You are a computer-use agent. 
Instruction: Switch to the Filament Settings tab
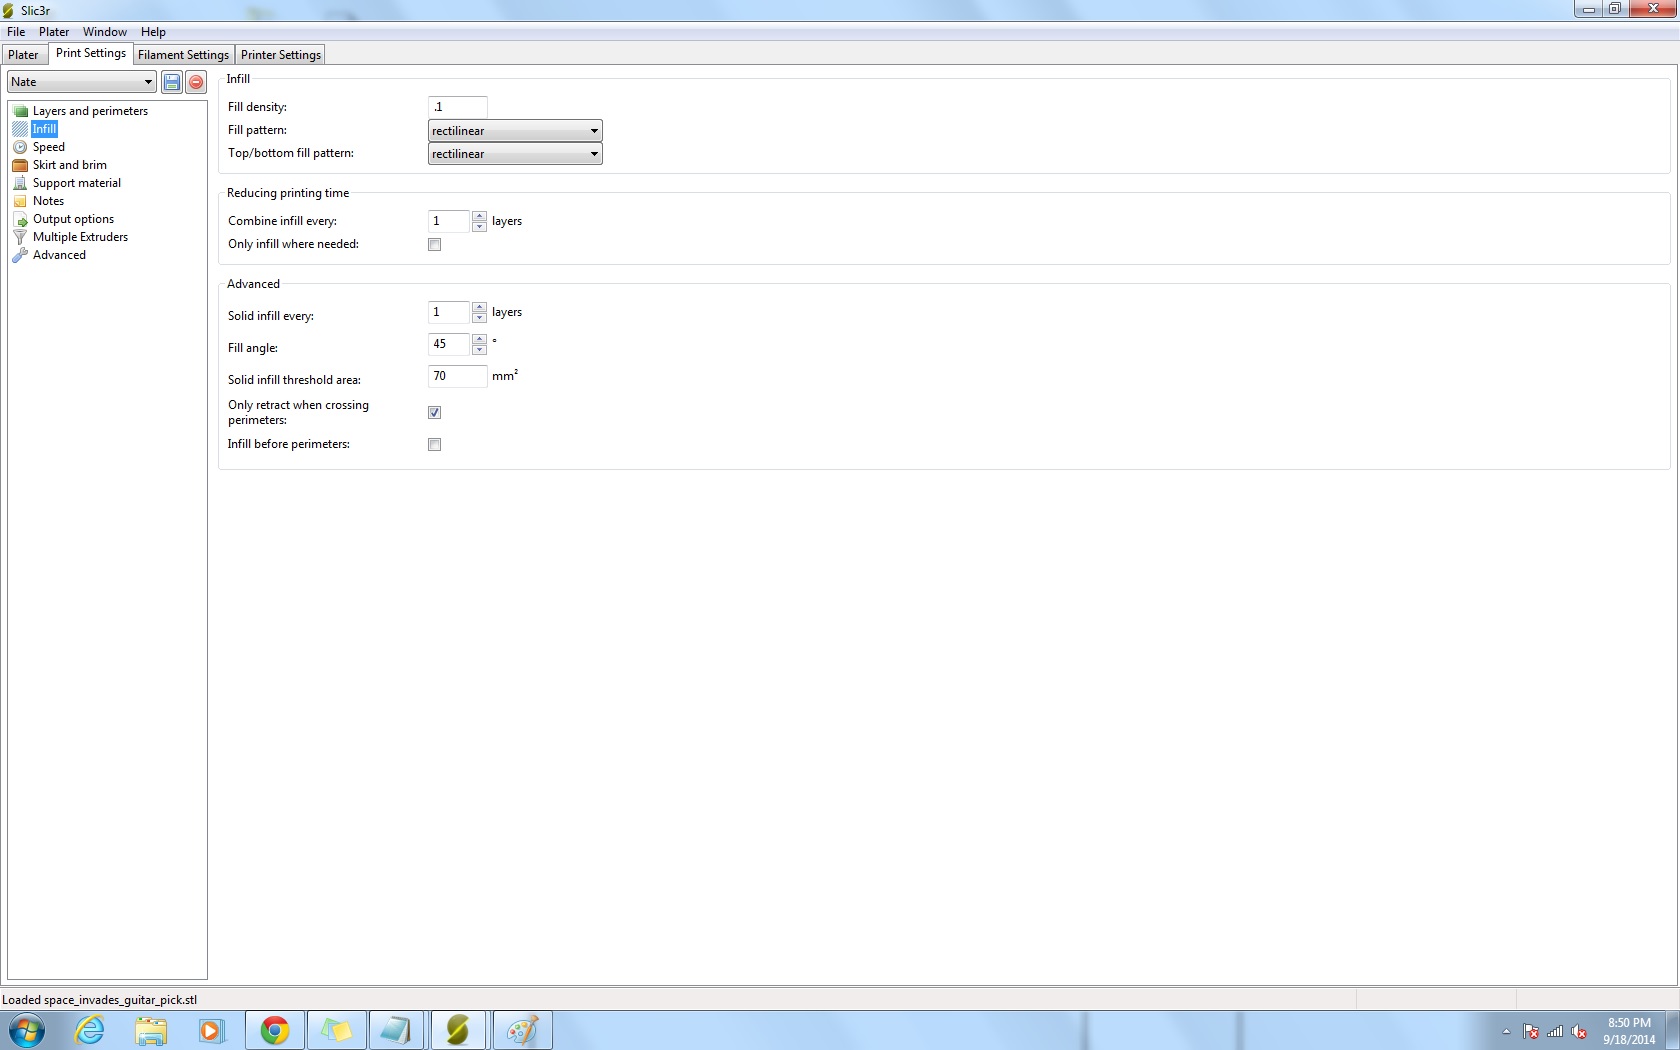(x=183, y=55)
